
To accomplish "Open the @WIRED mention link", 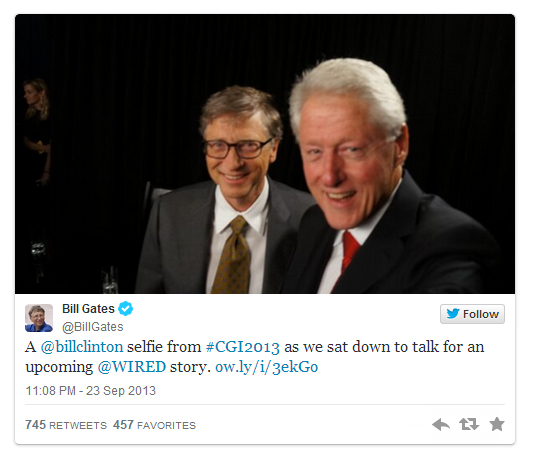I will click(132, 367).
